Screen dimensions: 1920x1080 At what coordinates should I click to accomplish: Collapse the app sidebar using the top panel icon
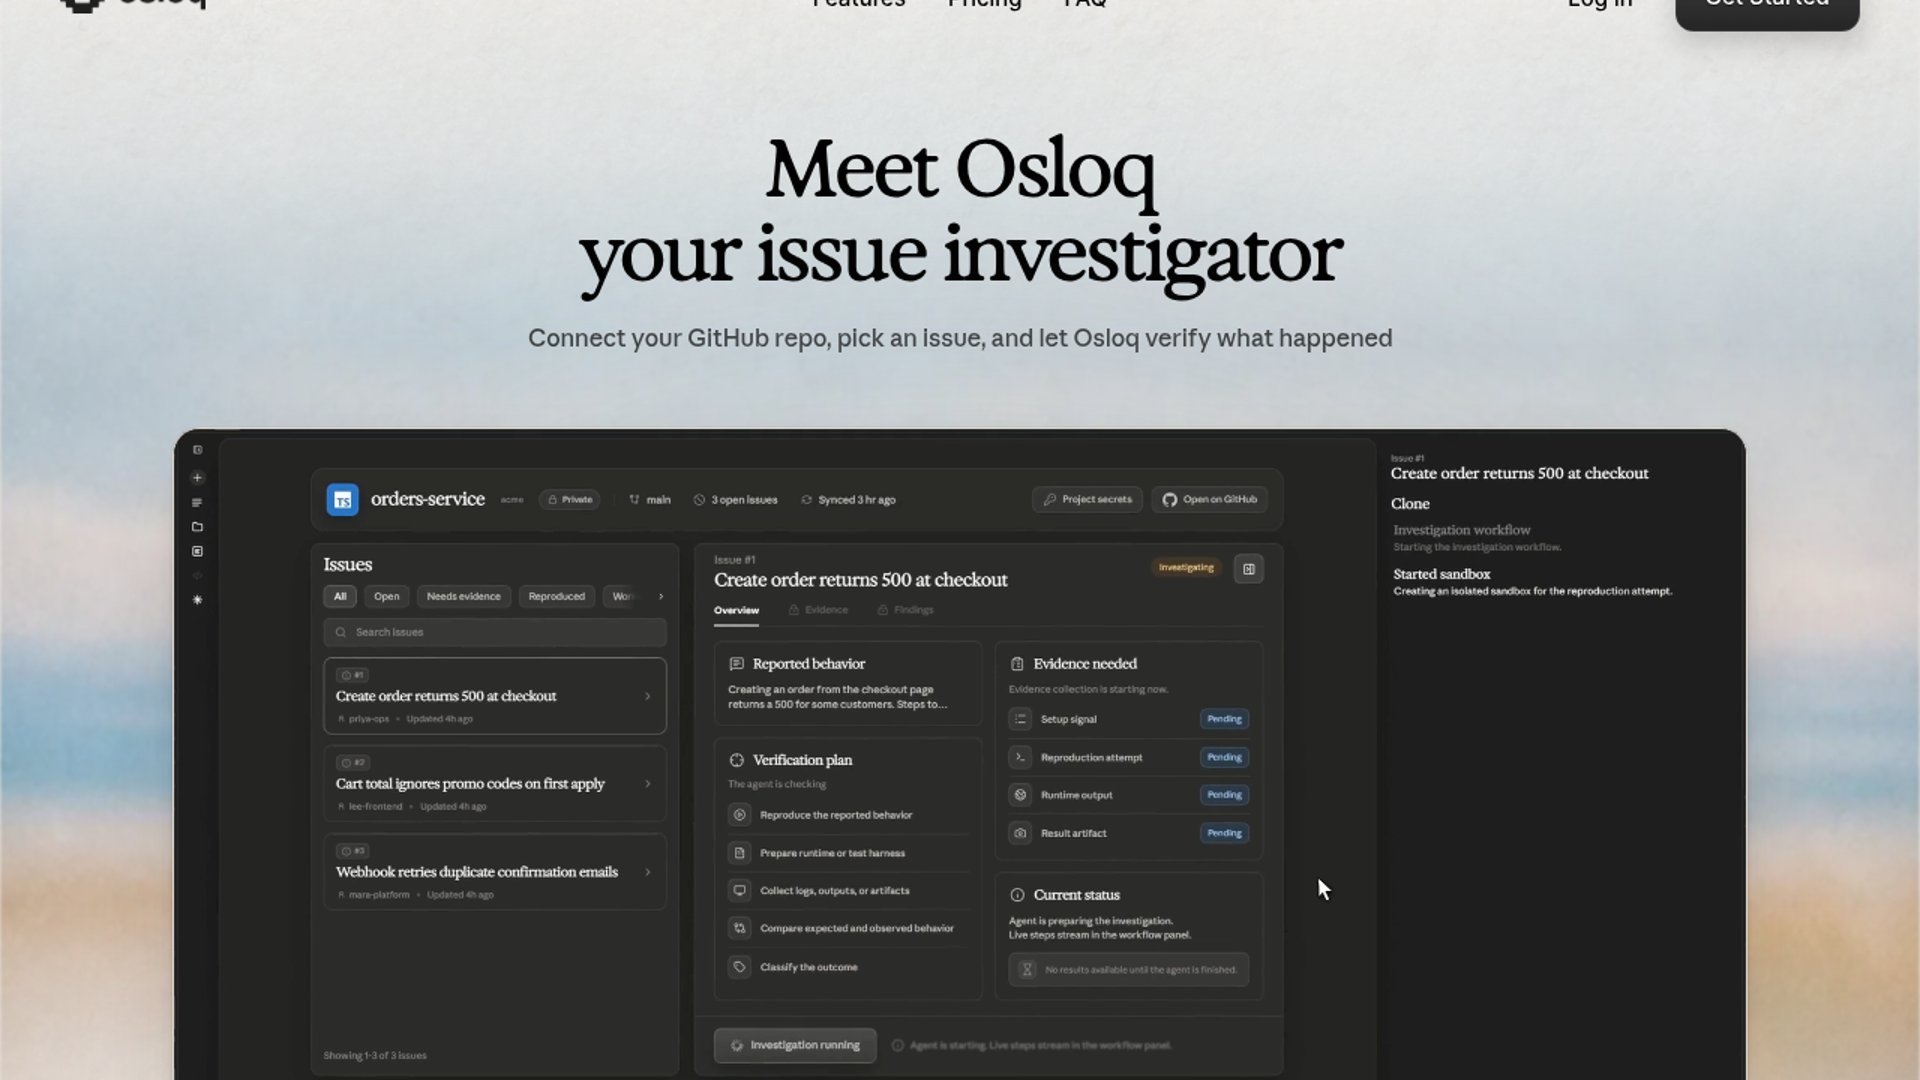click(x=197, y=450)
